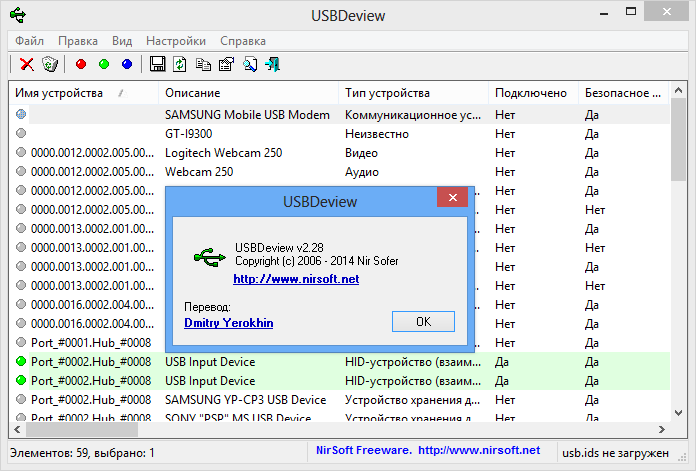
Task: Click the horizontal scrollbar thumb
Action: click(x=82, y=429)
